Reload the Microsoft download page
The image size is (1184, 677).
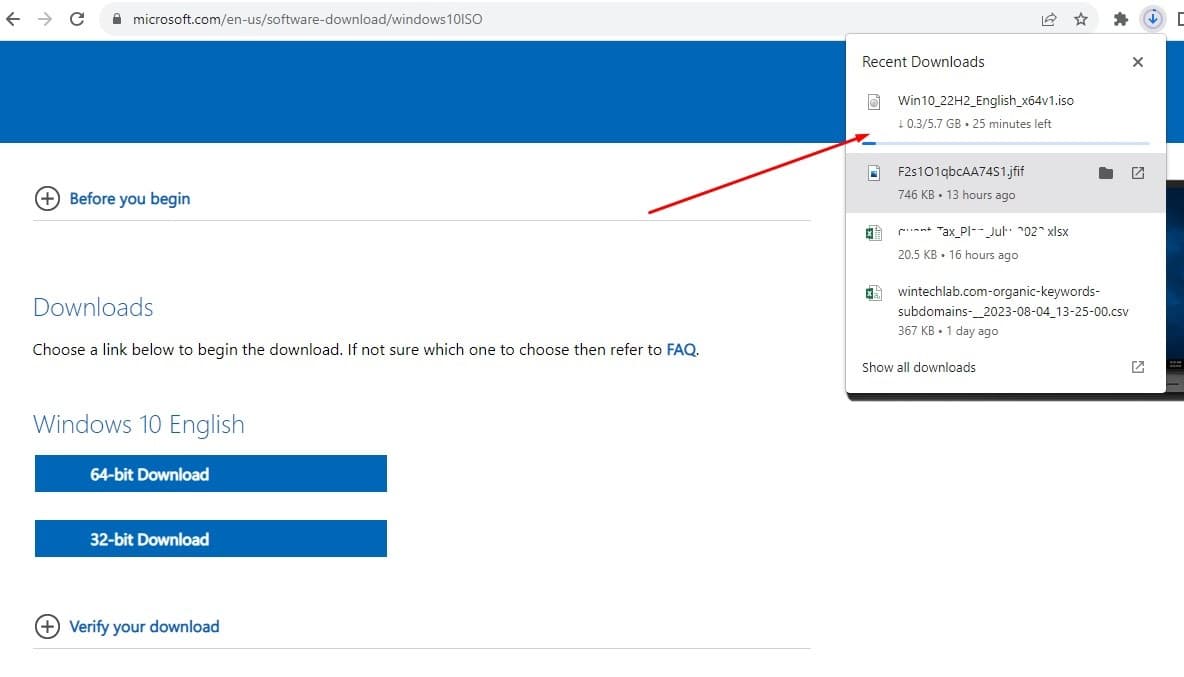[77, 17]
